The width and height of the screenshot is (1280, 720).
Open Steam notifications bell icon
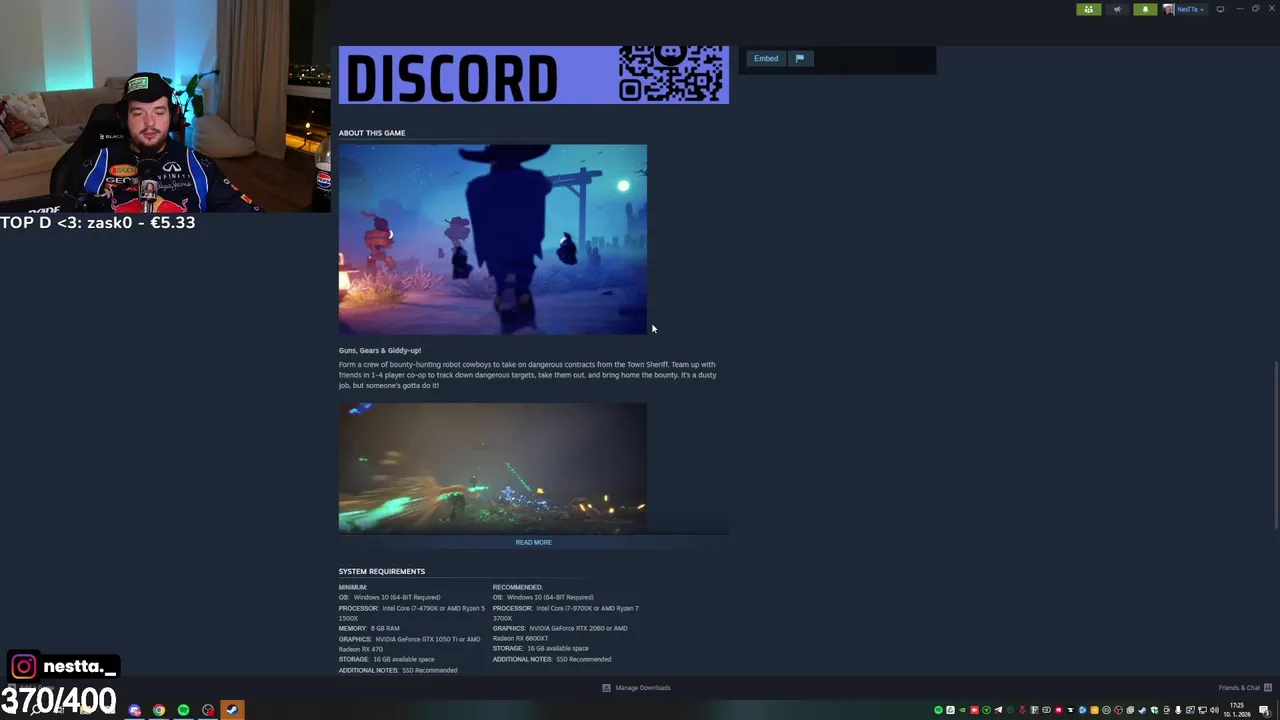pyautogui.click(x=1145, y=9)
